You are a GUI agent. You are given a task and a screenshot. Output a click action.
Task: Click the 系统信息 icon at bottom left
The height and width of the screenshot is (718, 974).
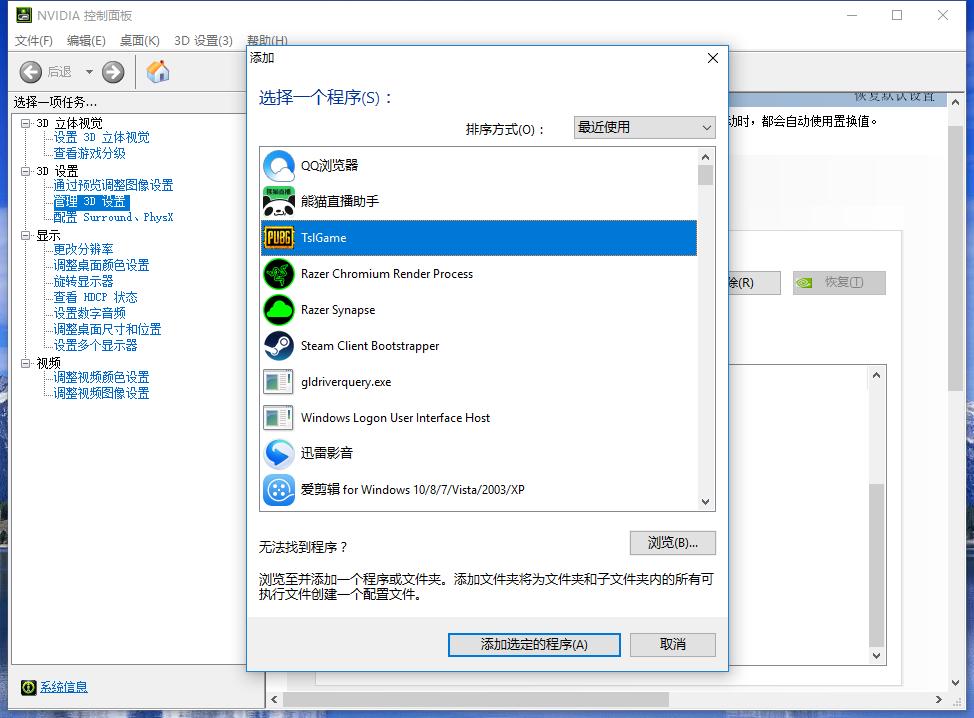[29, 687]
